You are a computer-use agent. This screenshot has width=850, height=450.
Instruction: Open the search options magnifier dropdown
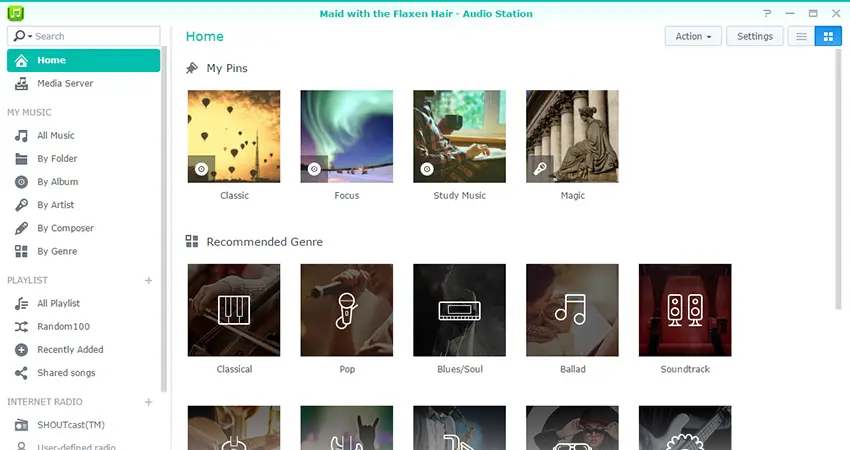point(22,36)
